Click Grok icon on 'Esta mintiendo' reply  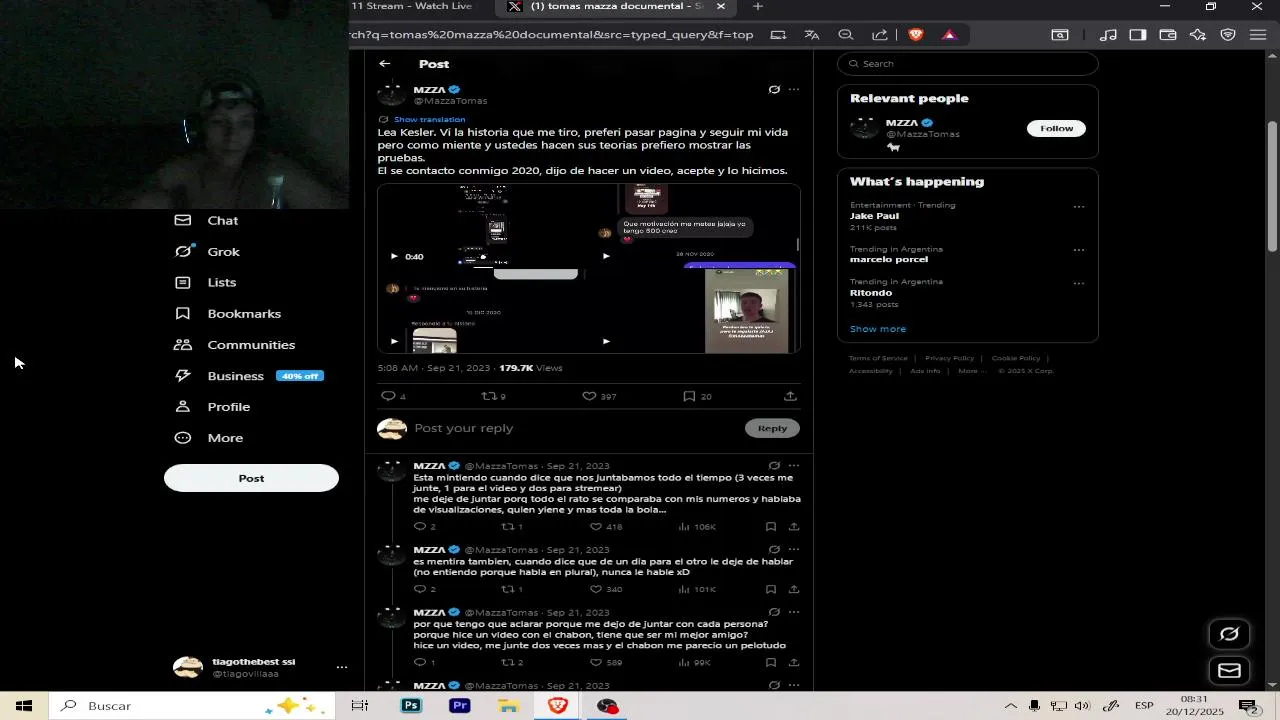click(x=774, y=466)
